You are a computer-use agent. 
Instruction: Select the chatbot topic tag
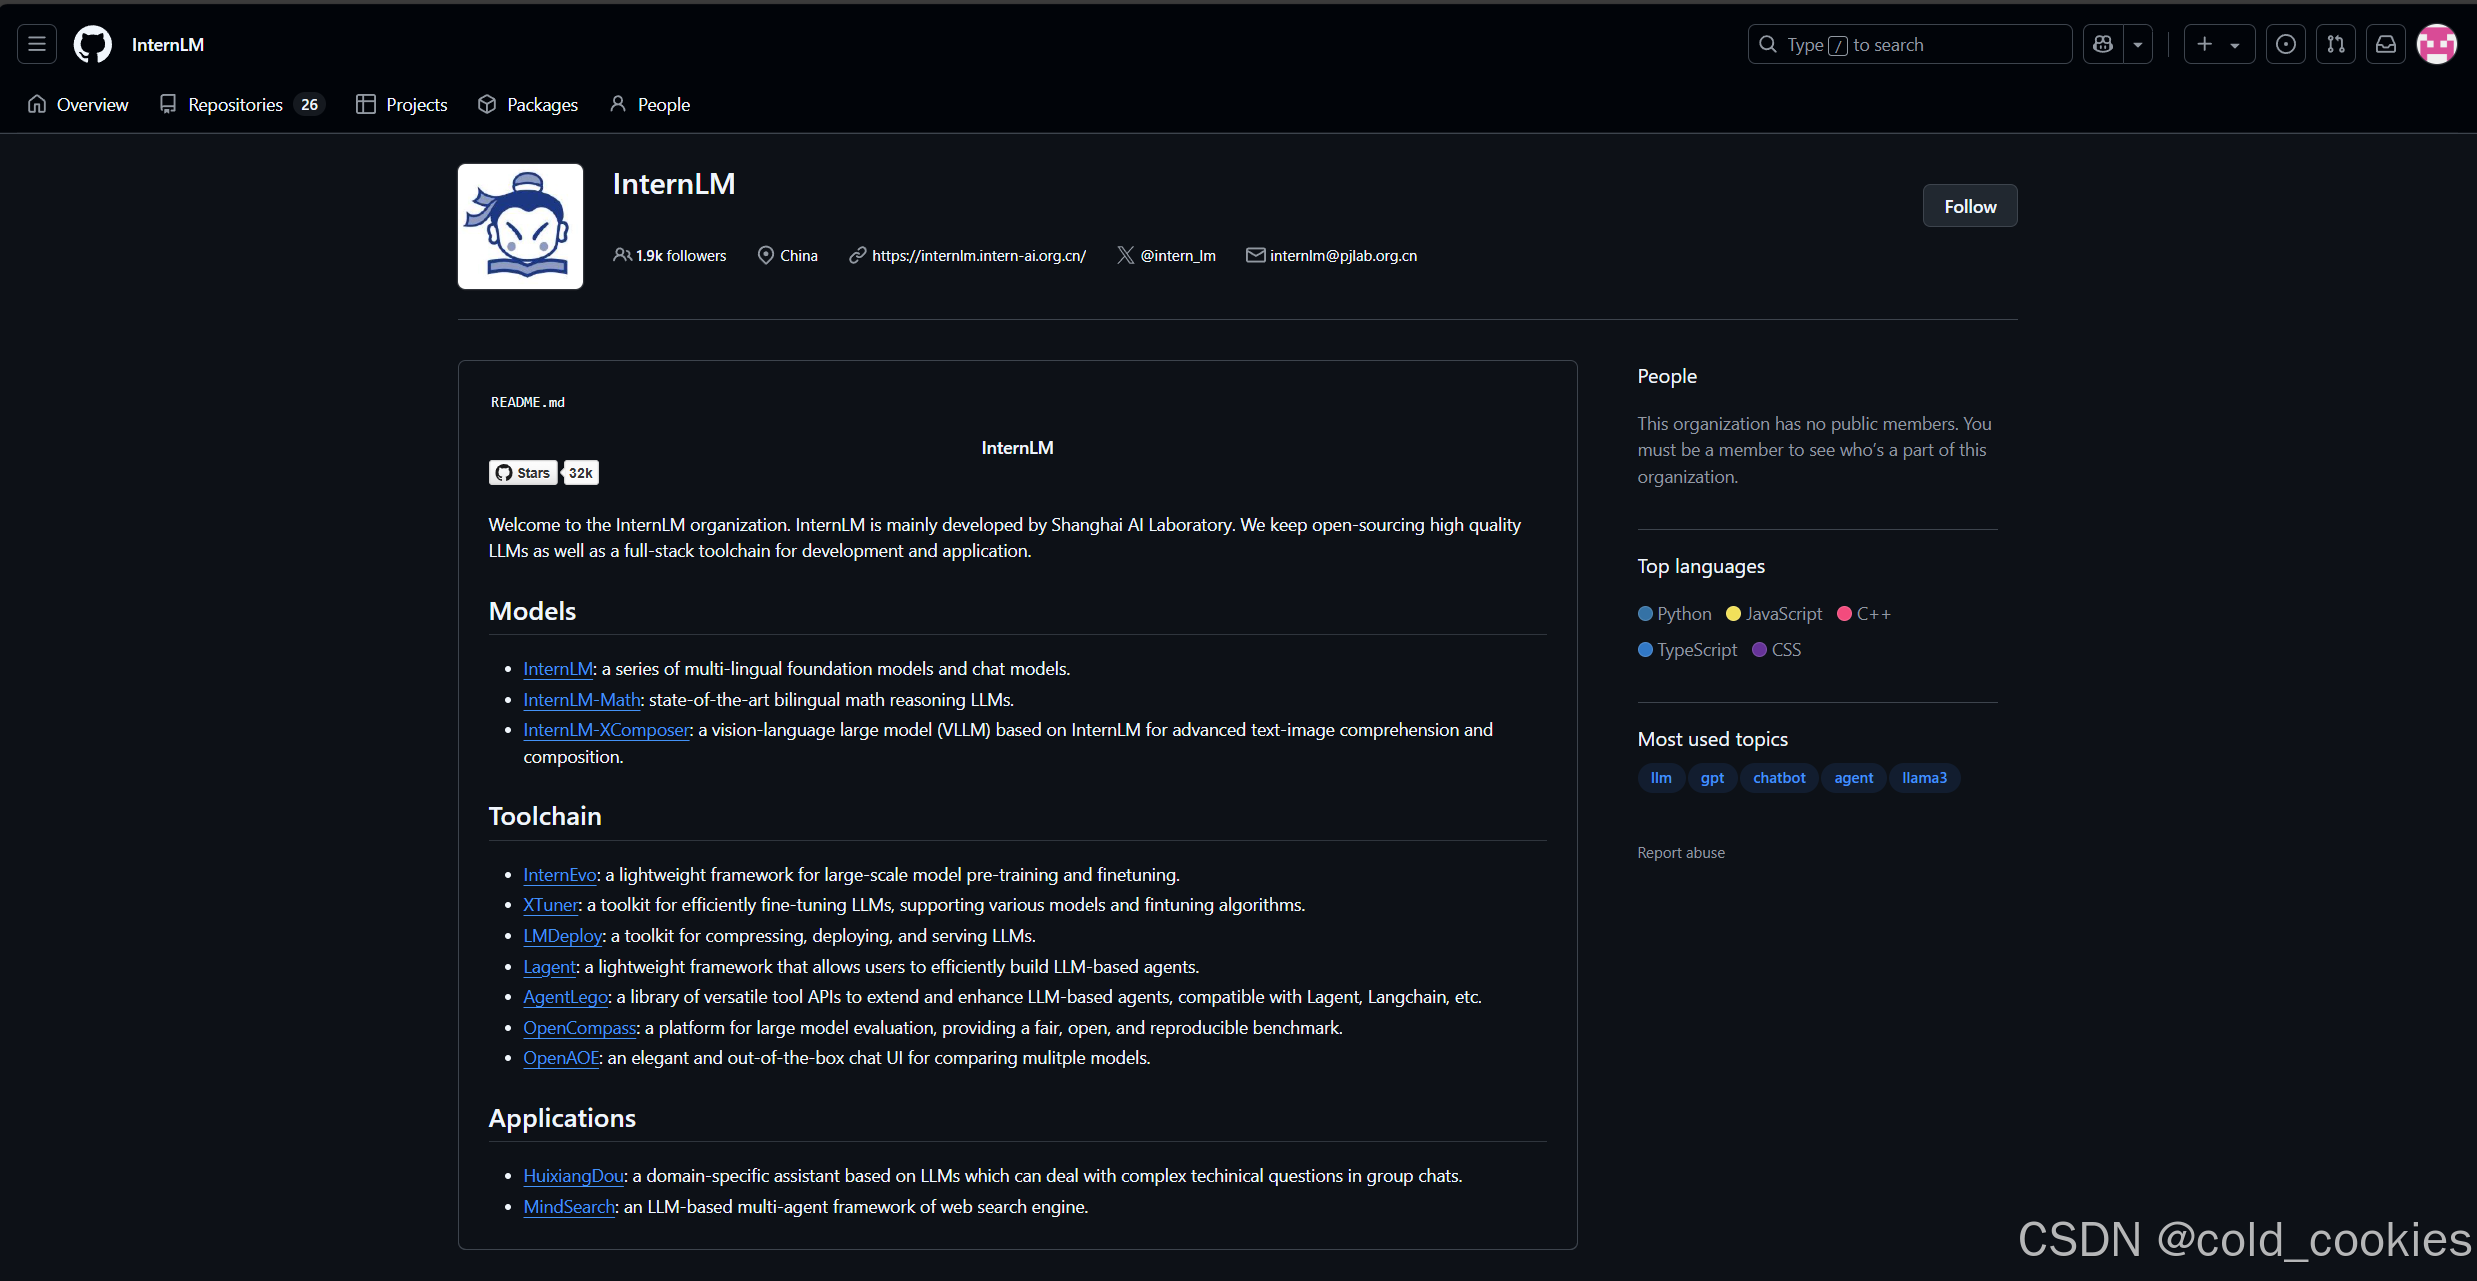(x=1778, y=778)
